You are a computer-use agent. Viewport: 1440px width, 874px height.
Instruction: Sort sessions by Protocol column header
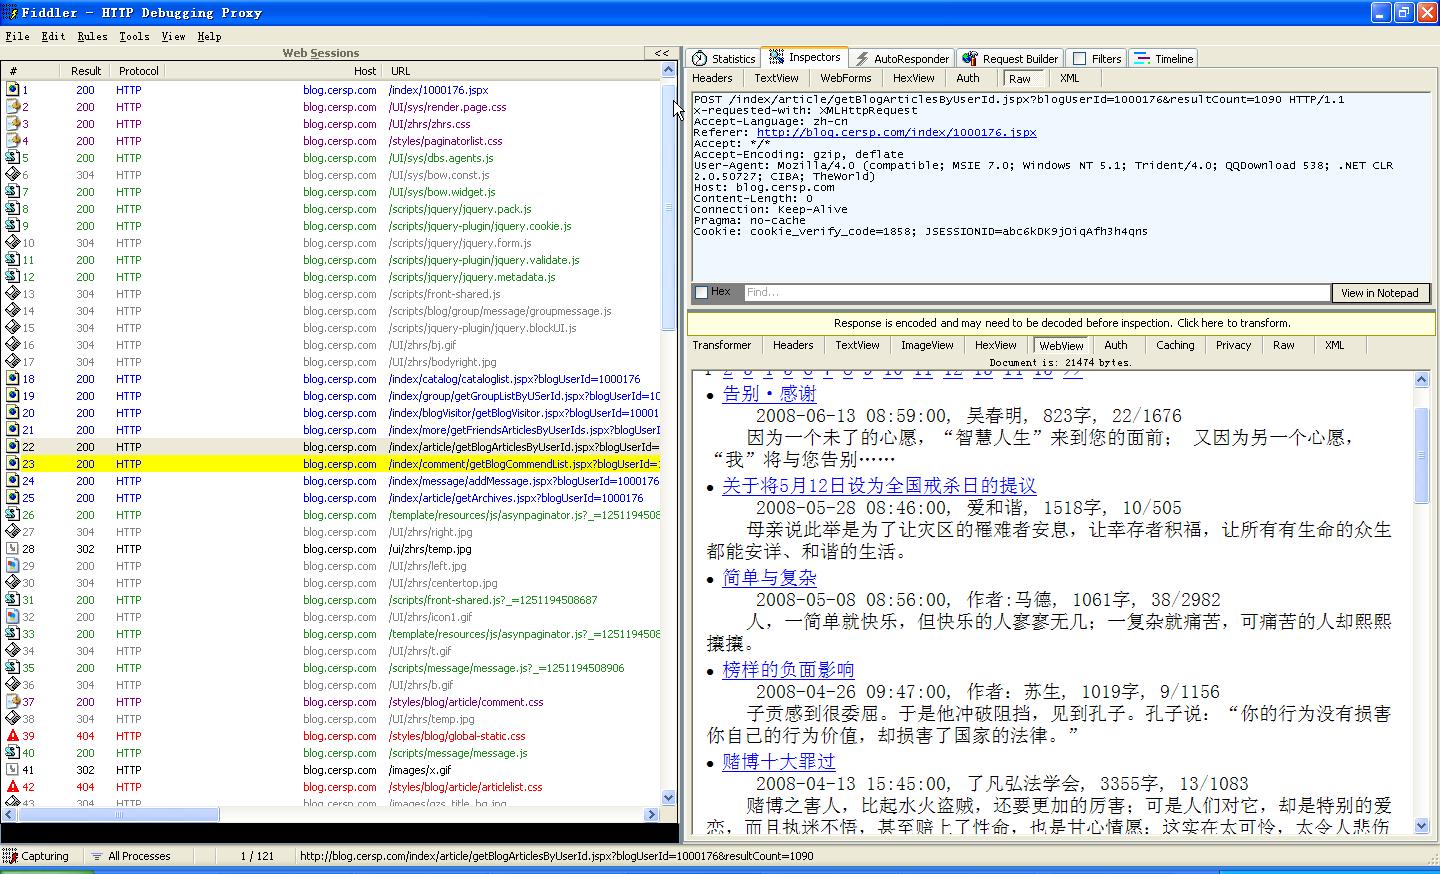[139, 71]
